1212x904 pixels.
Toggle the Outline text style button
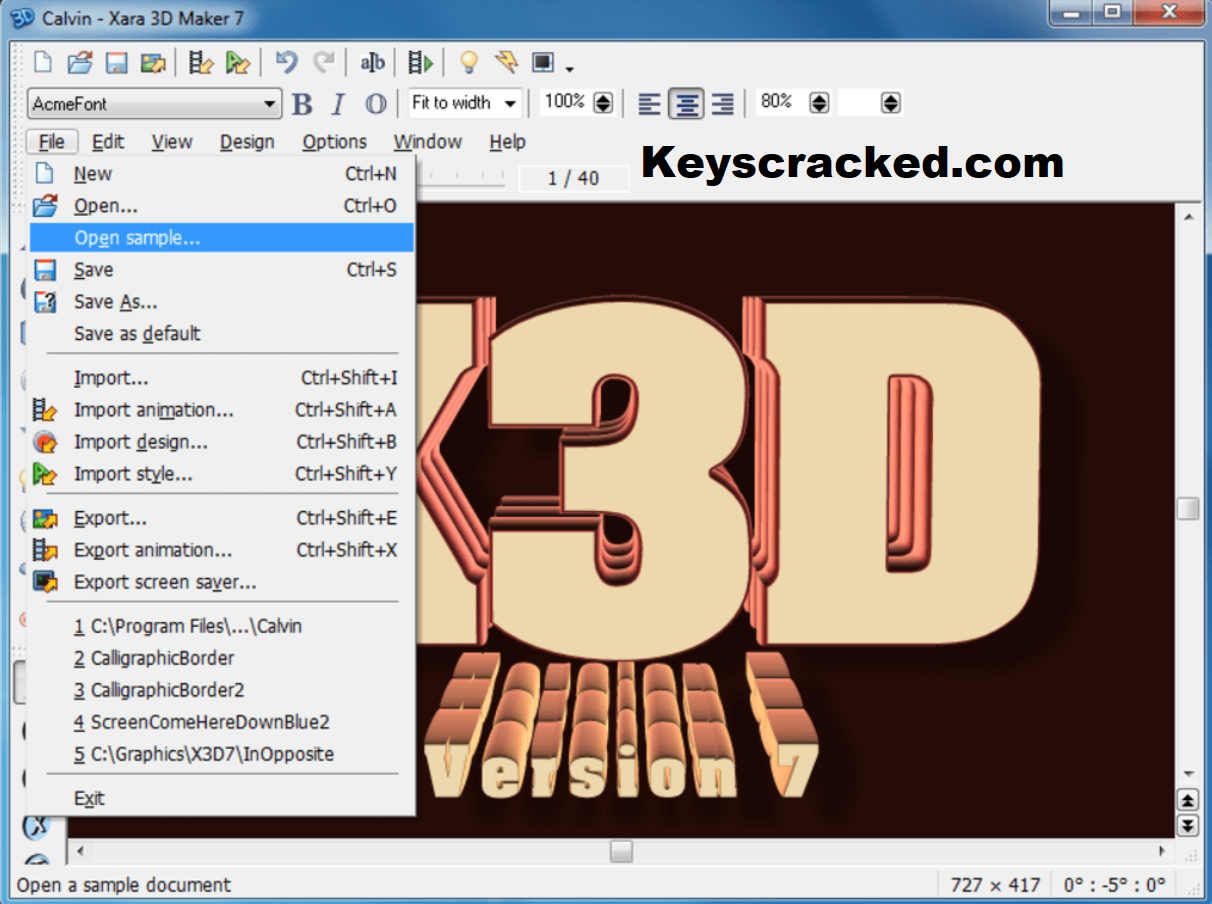click(x=375, y=103)
